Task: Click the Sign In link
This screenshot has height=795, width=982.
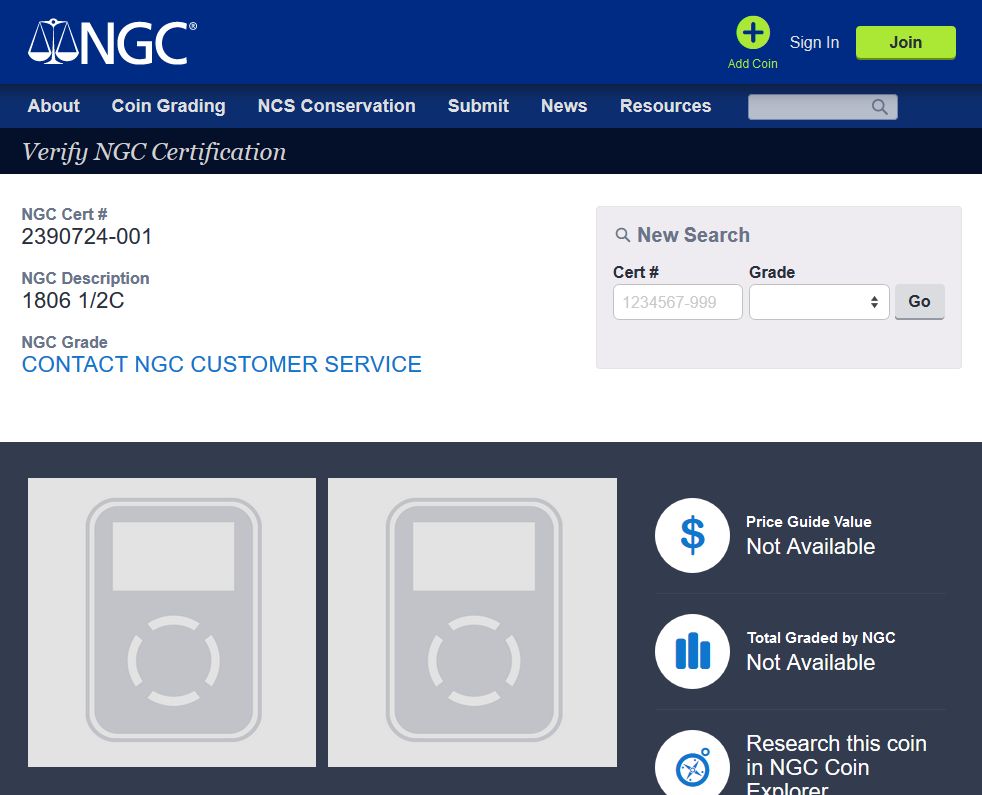Action: [x=814, y=43]
